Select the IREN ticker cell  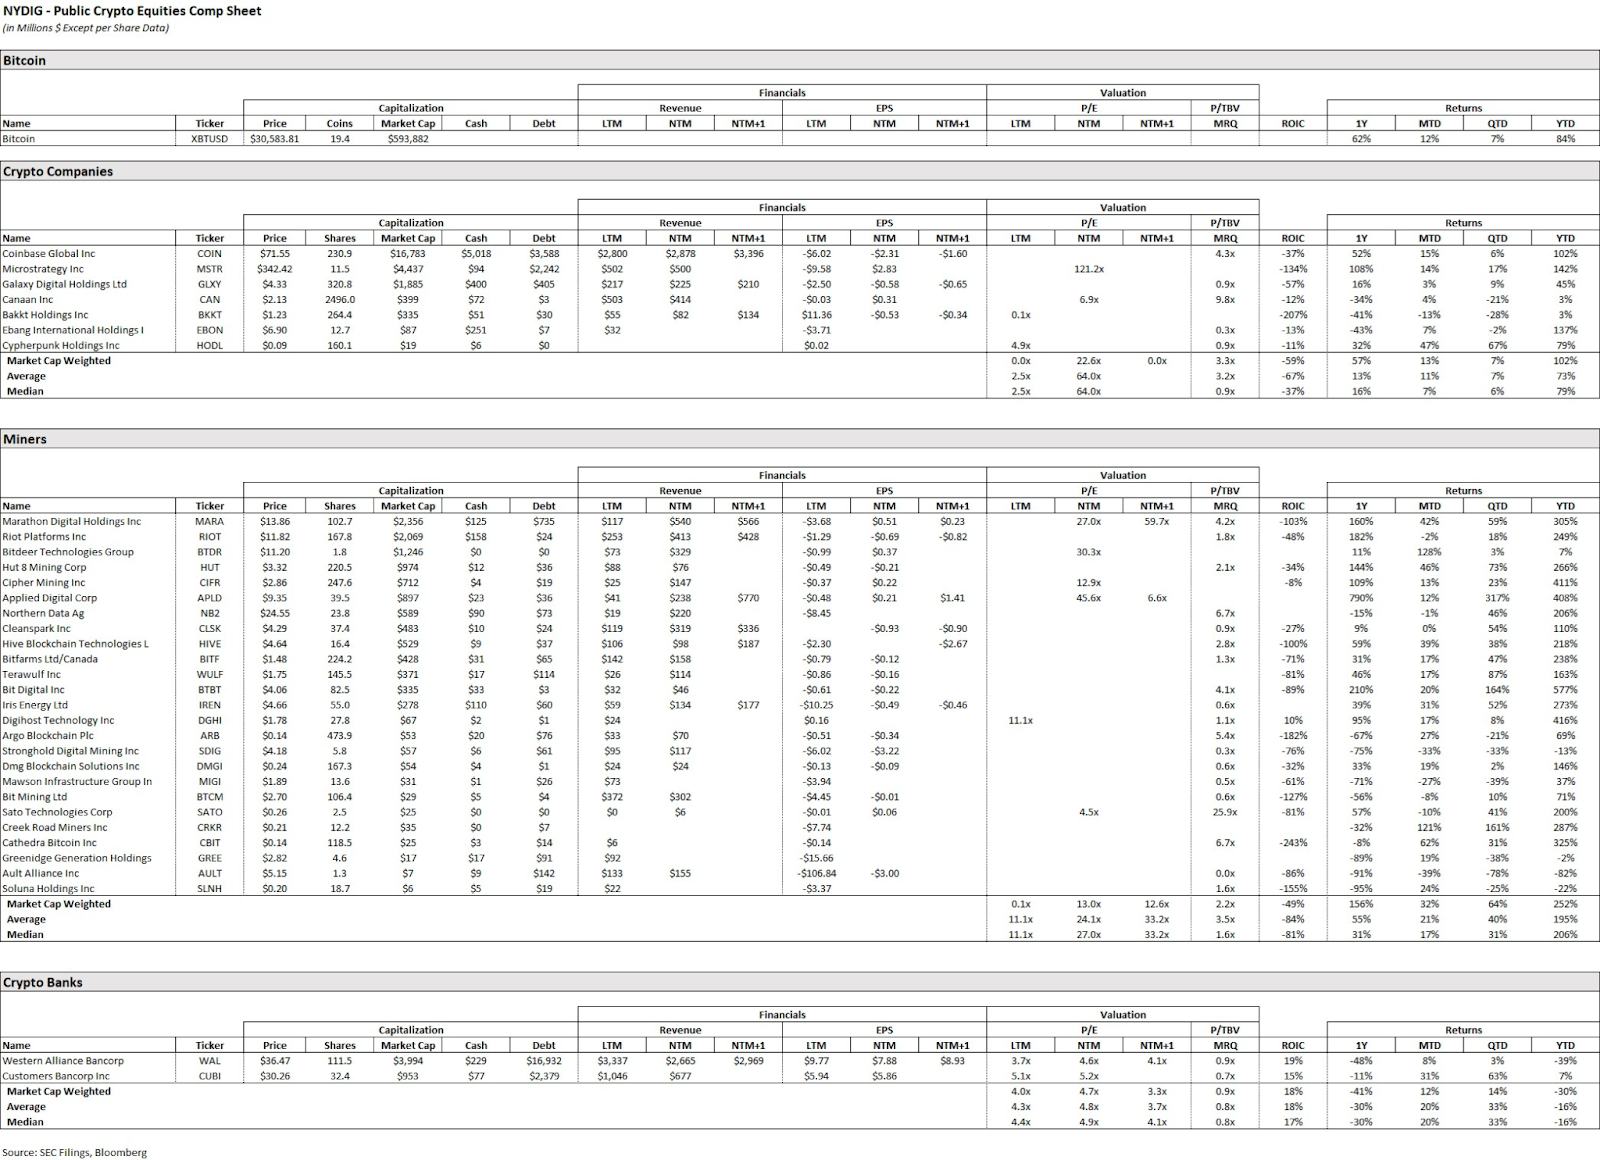tap(210, 705)
